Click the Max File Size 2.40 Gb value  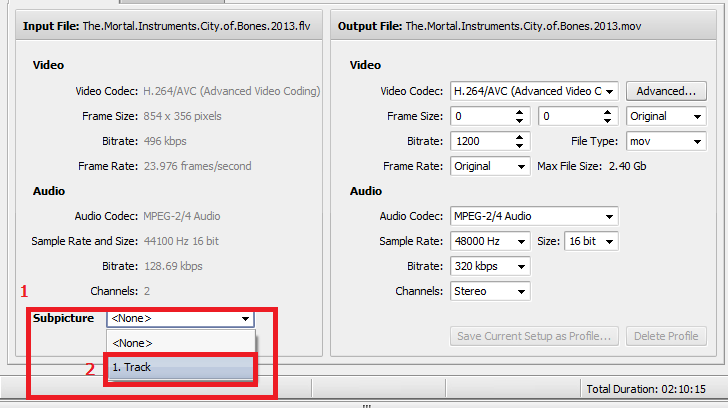[x=627, y=166]
